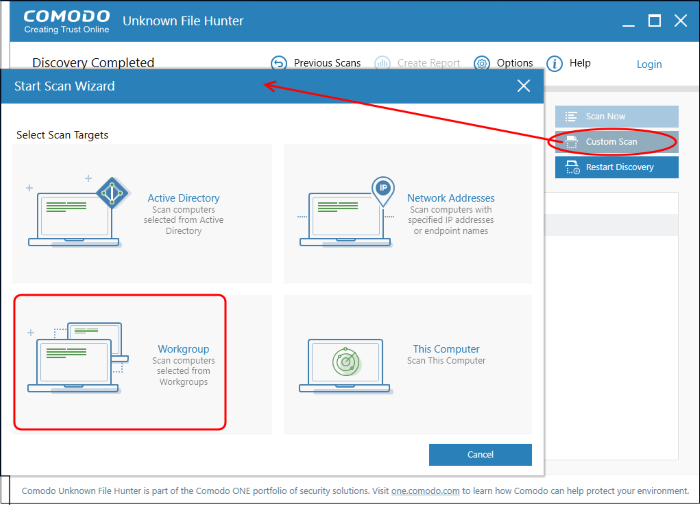The height and width of the screenshot is (505, 700).
Task: Click the Help info icon
Action: coord(554,63)
